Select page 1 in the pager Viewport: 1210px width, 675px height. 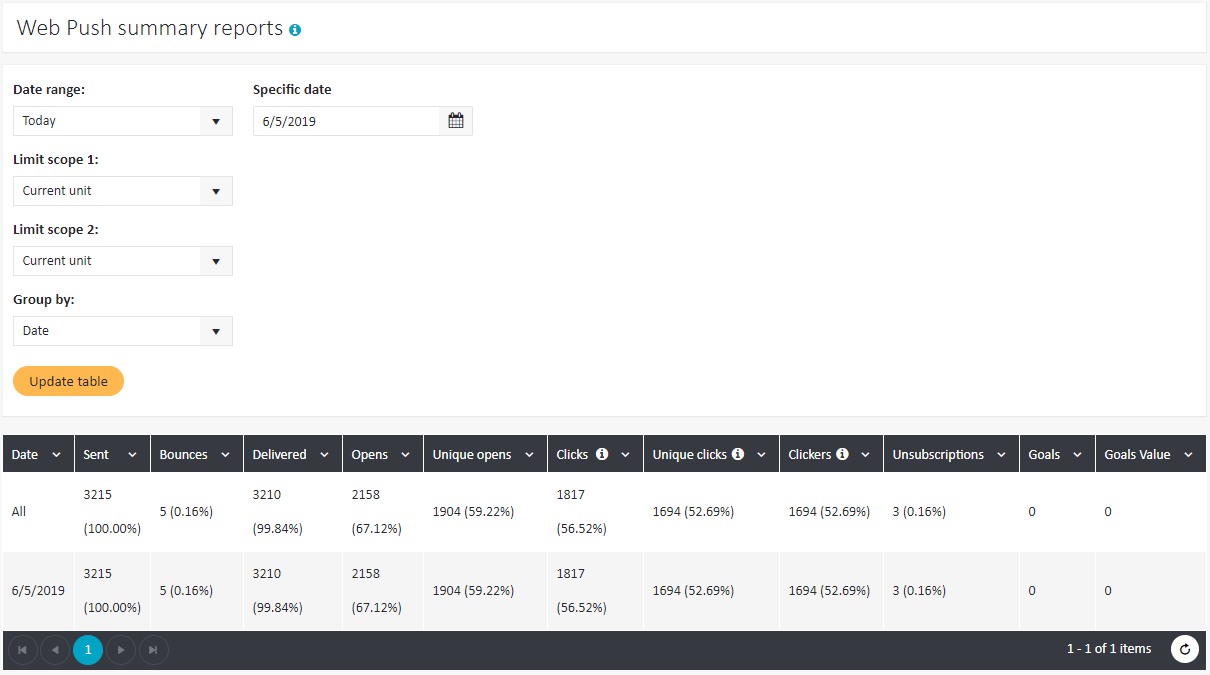tap(88, 650)
